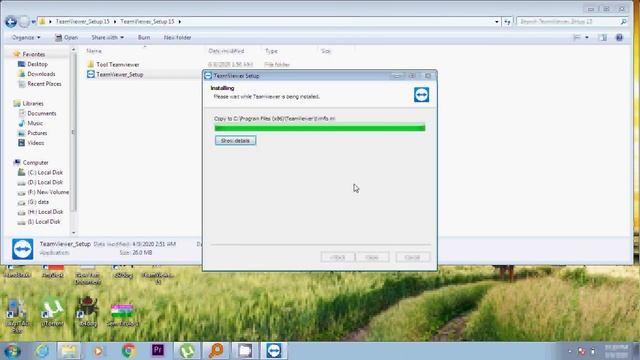Click the green installation progress bar
This screenshot has width=640, height=360.
point(320,128)
